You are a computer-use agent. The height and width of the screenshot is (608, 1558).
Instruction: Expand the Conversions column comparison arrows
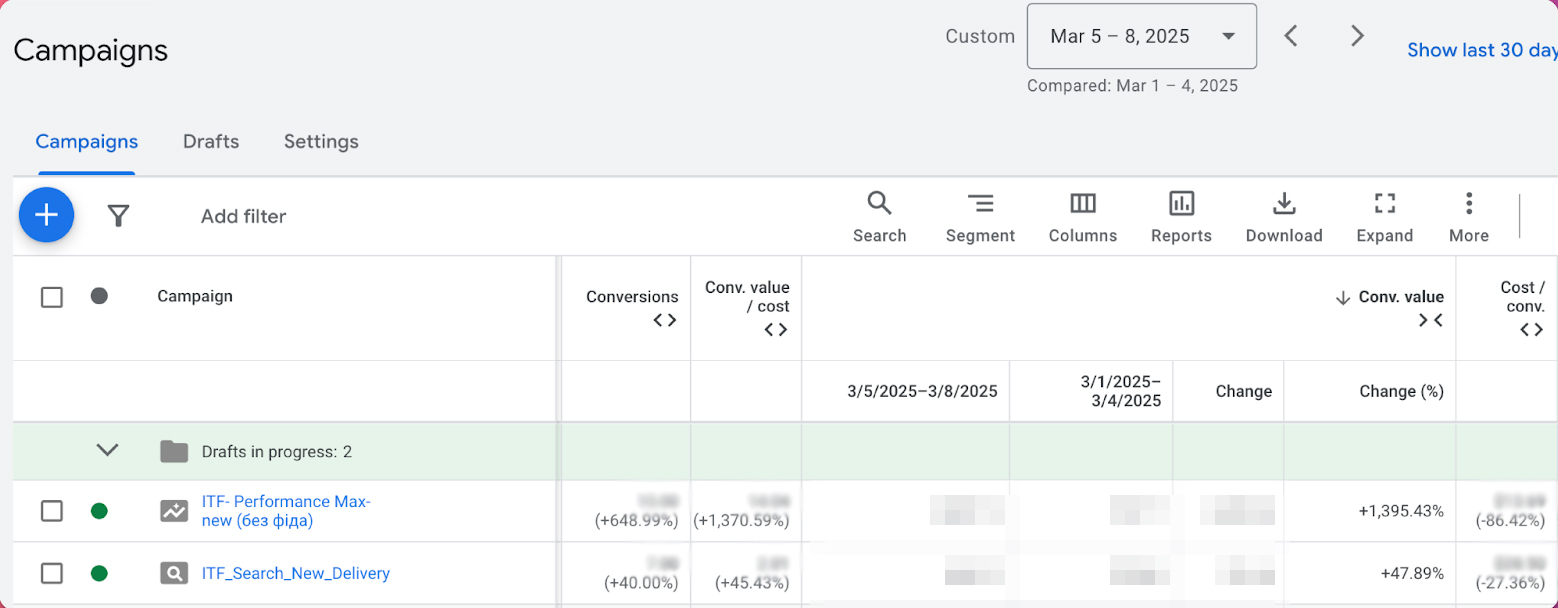[x=665, y=320]
